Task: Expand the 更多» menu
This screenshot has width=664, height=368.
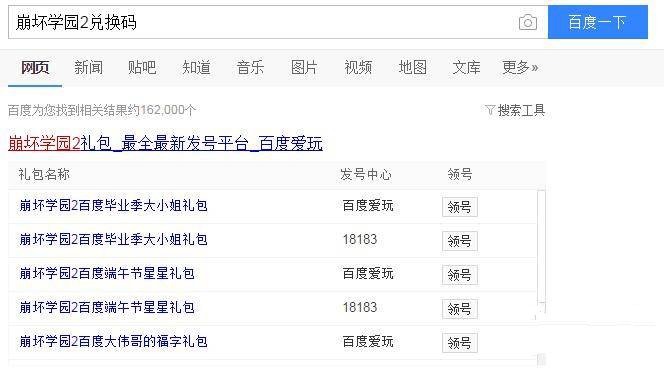Action: [x=520, y=68]
